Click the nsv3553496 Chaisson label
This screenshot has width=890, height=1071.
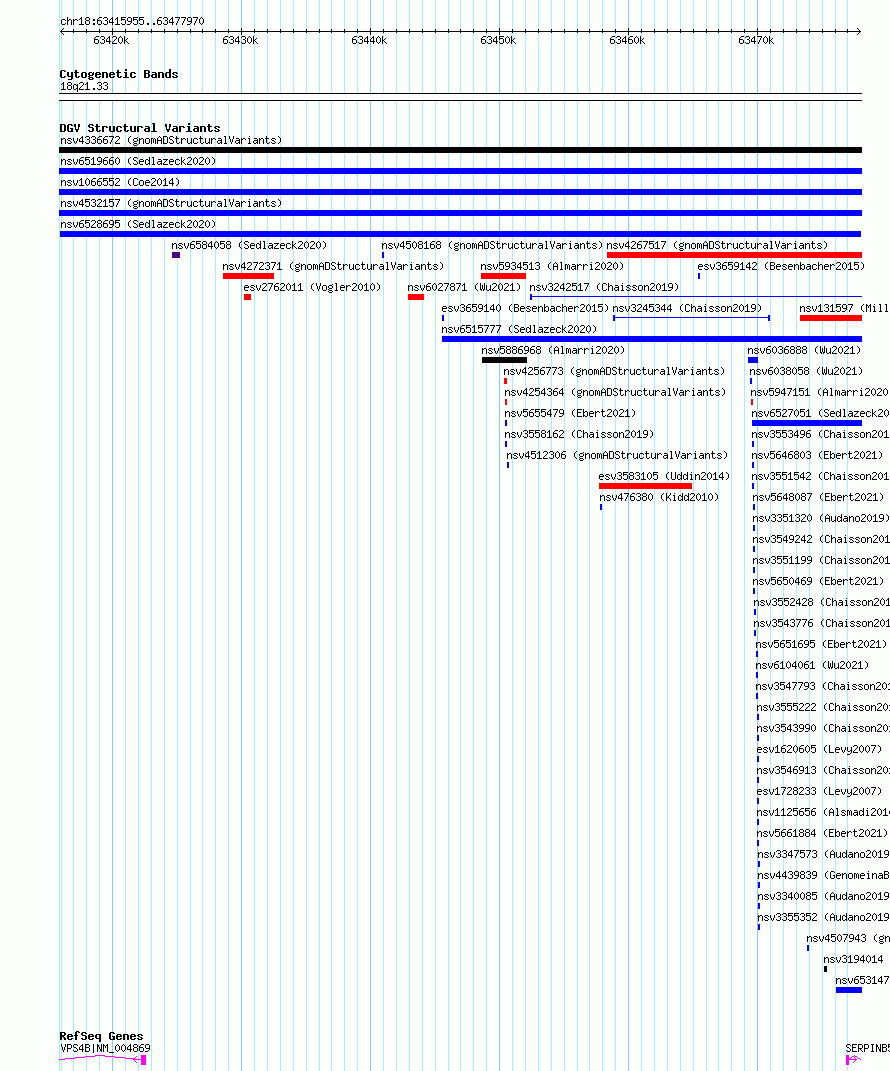[x=820, y=434]
